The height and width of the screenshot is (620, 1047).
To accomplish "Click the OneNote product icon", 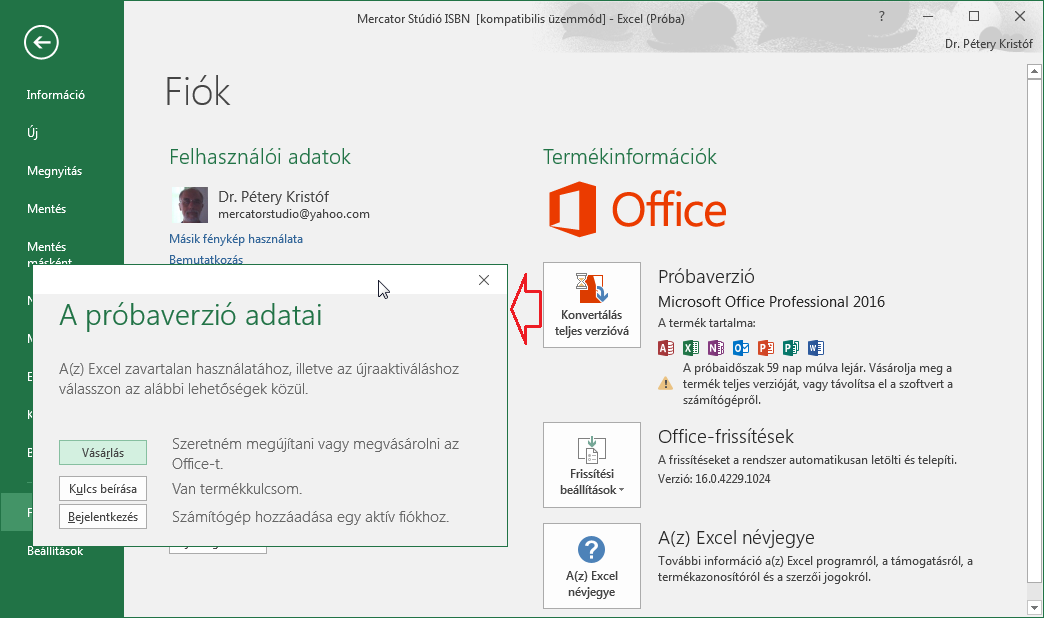I will (716, 348).
